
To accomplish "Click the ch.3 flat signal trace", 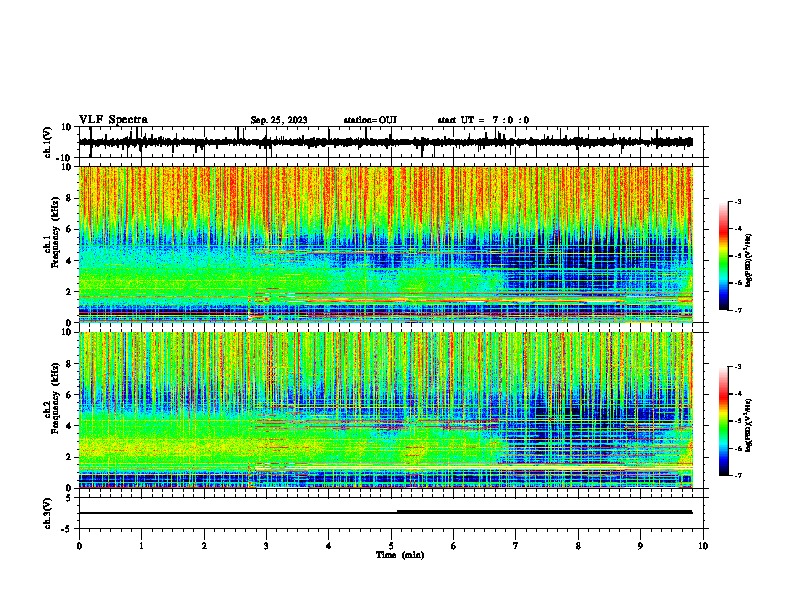I will (385, 512).
